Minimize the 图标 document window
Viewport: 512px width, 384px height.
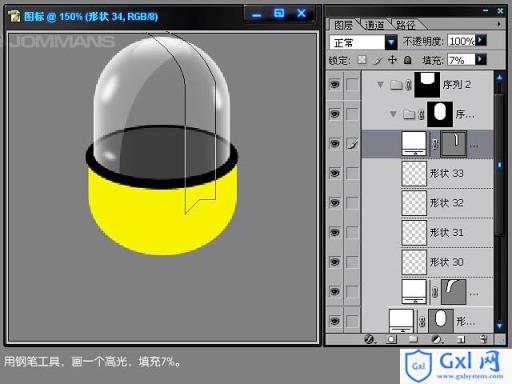click(257, 15)
